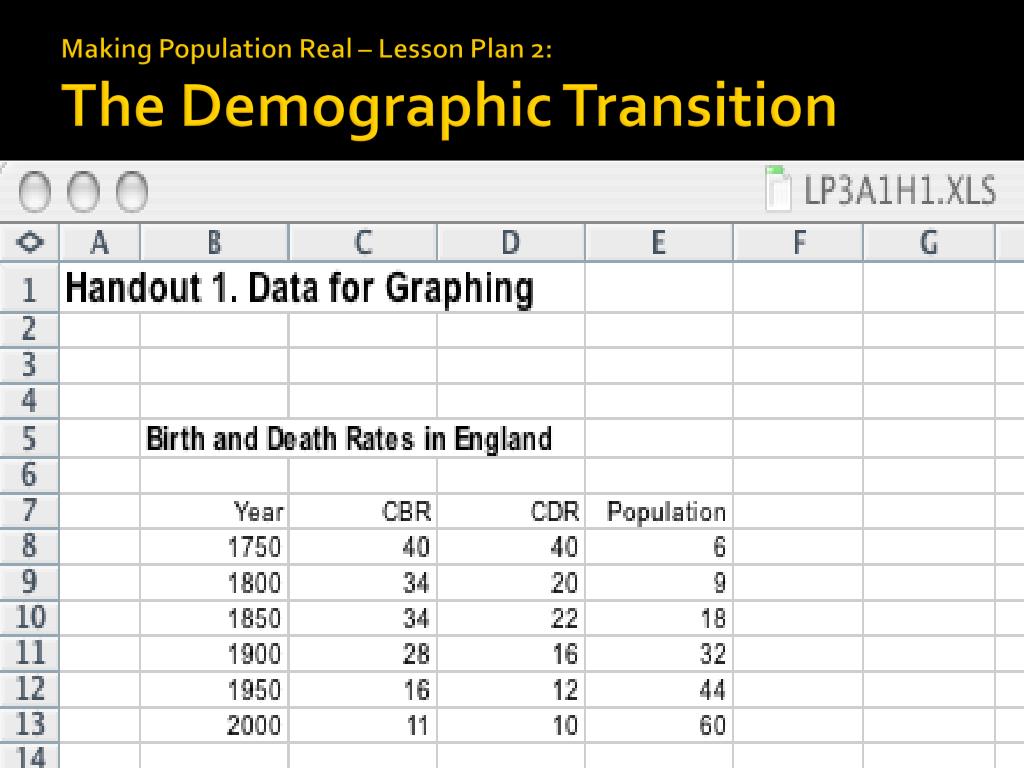Viewport: 1024px width, 768px height.
Task: Click the year cell '1750'
Action: coord(214,547)
